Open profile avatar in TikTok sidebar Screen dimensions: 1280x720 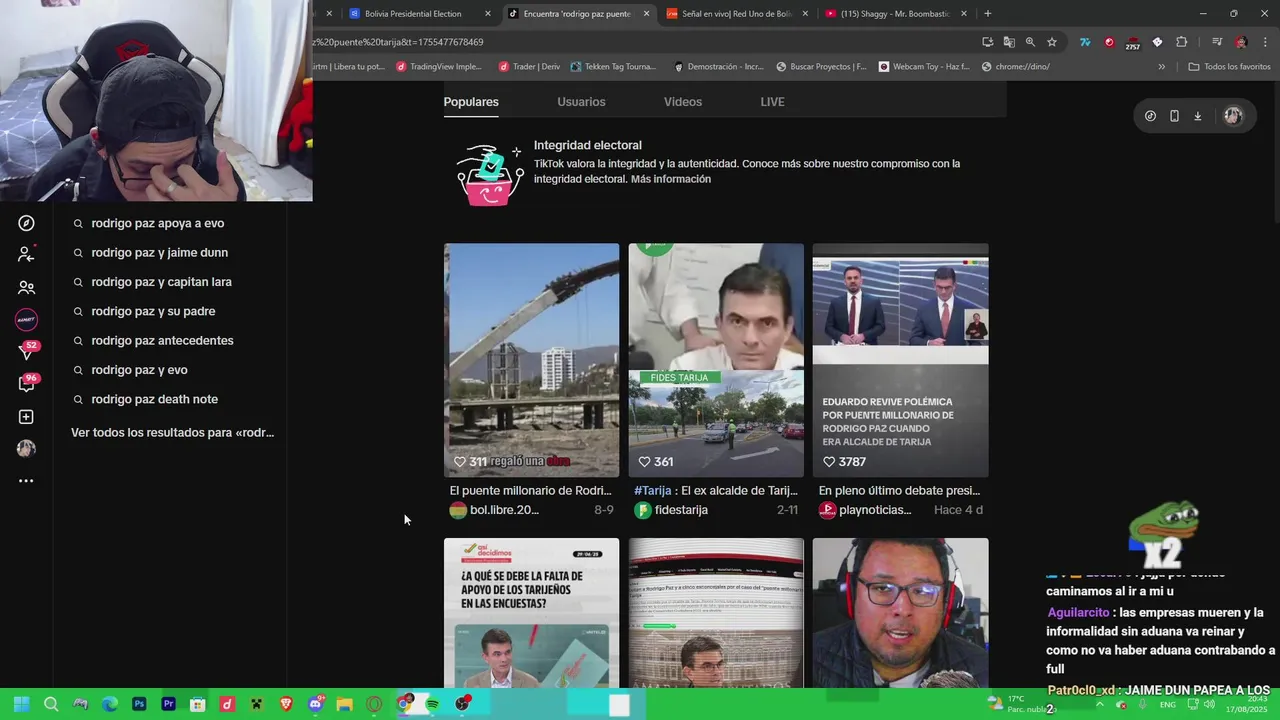pyautogui.click(x=26, y=449)
